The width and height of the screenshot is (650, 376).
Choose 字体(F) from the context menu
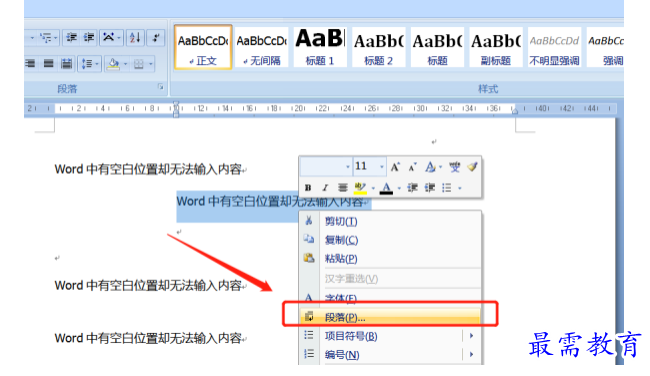pos(390,298)
